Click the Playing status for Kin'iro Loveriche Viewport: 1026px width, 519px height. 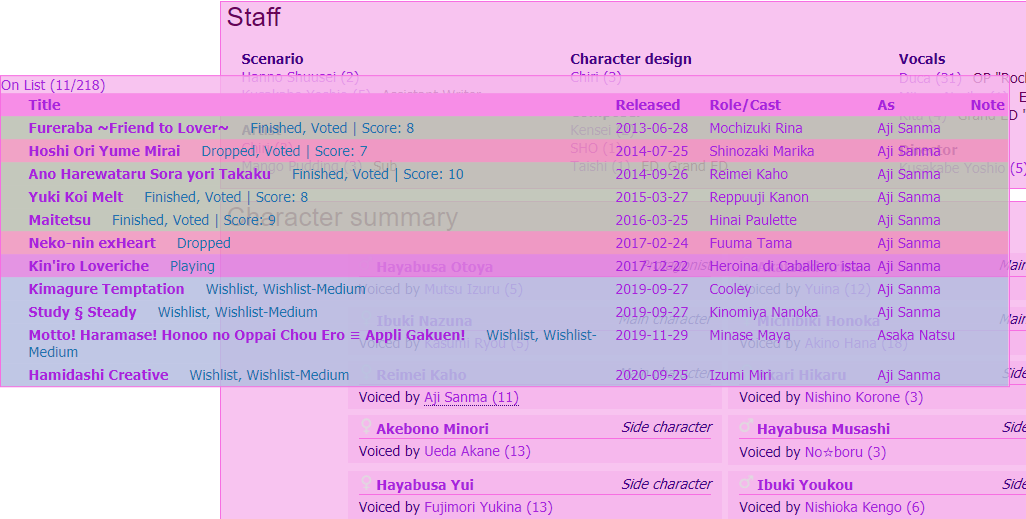pyautogui.click(x=192, y=266)
